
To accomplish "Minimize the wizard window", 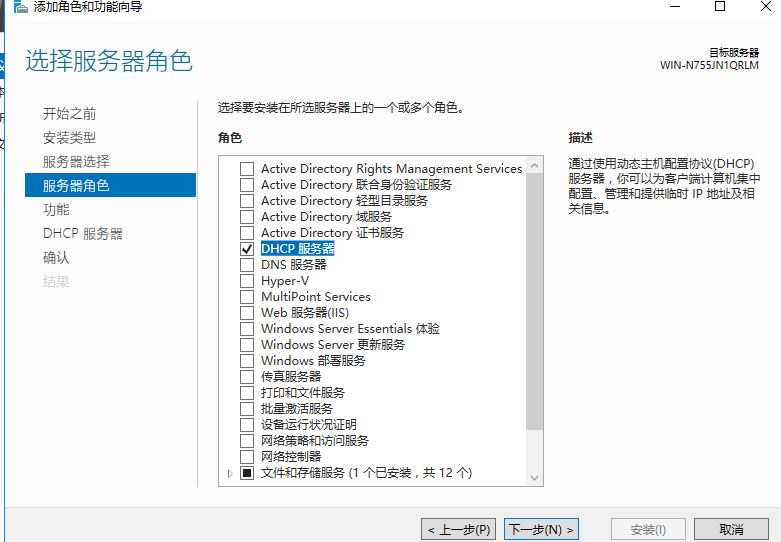I will pos(675,6).
